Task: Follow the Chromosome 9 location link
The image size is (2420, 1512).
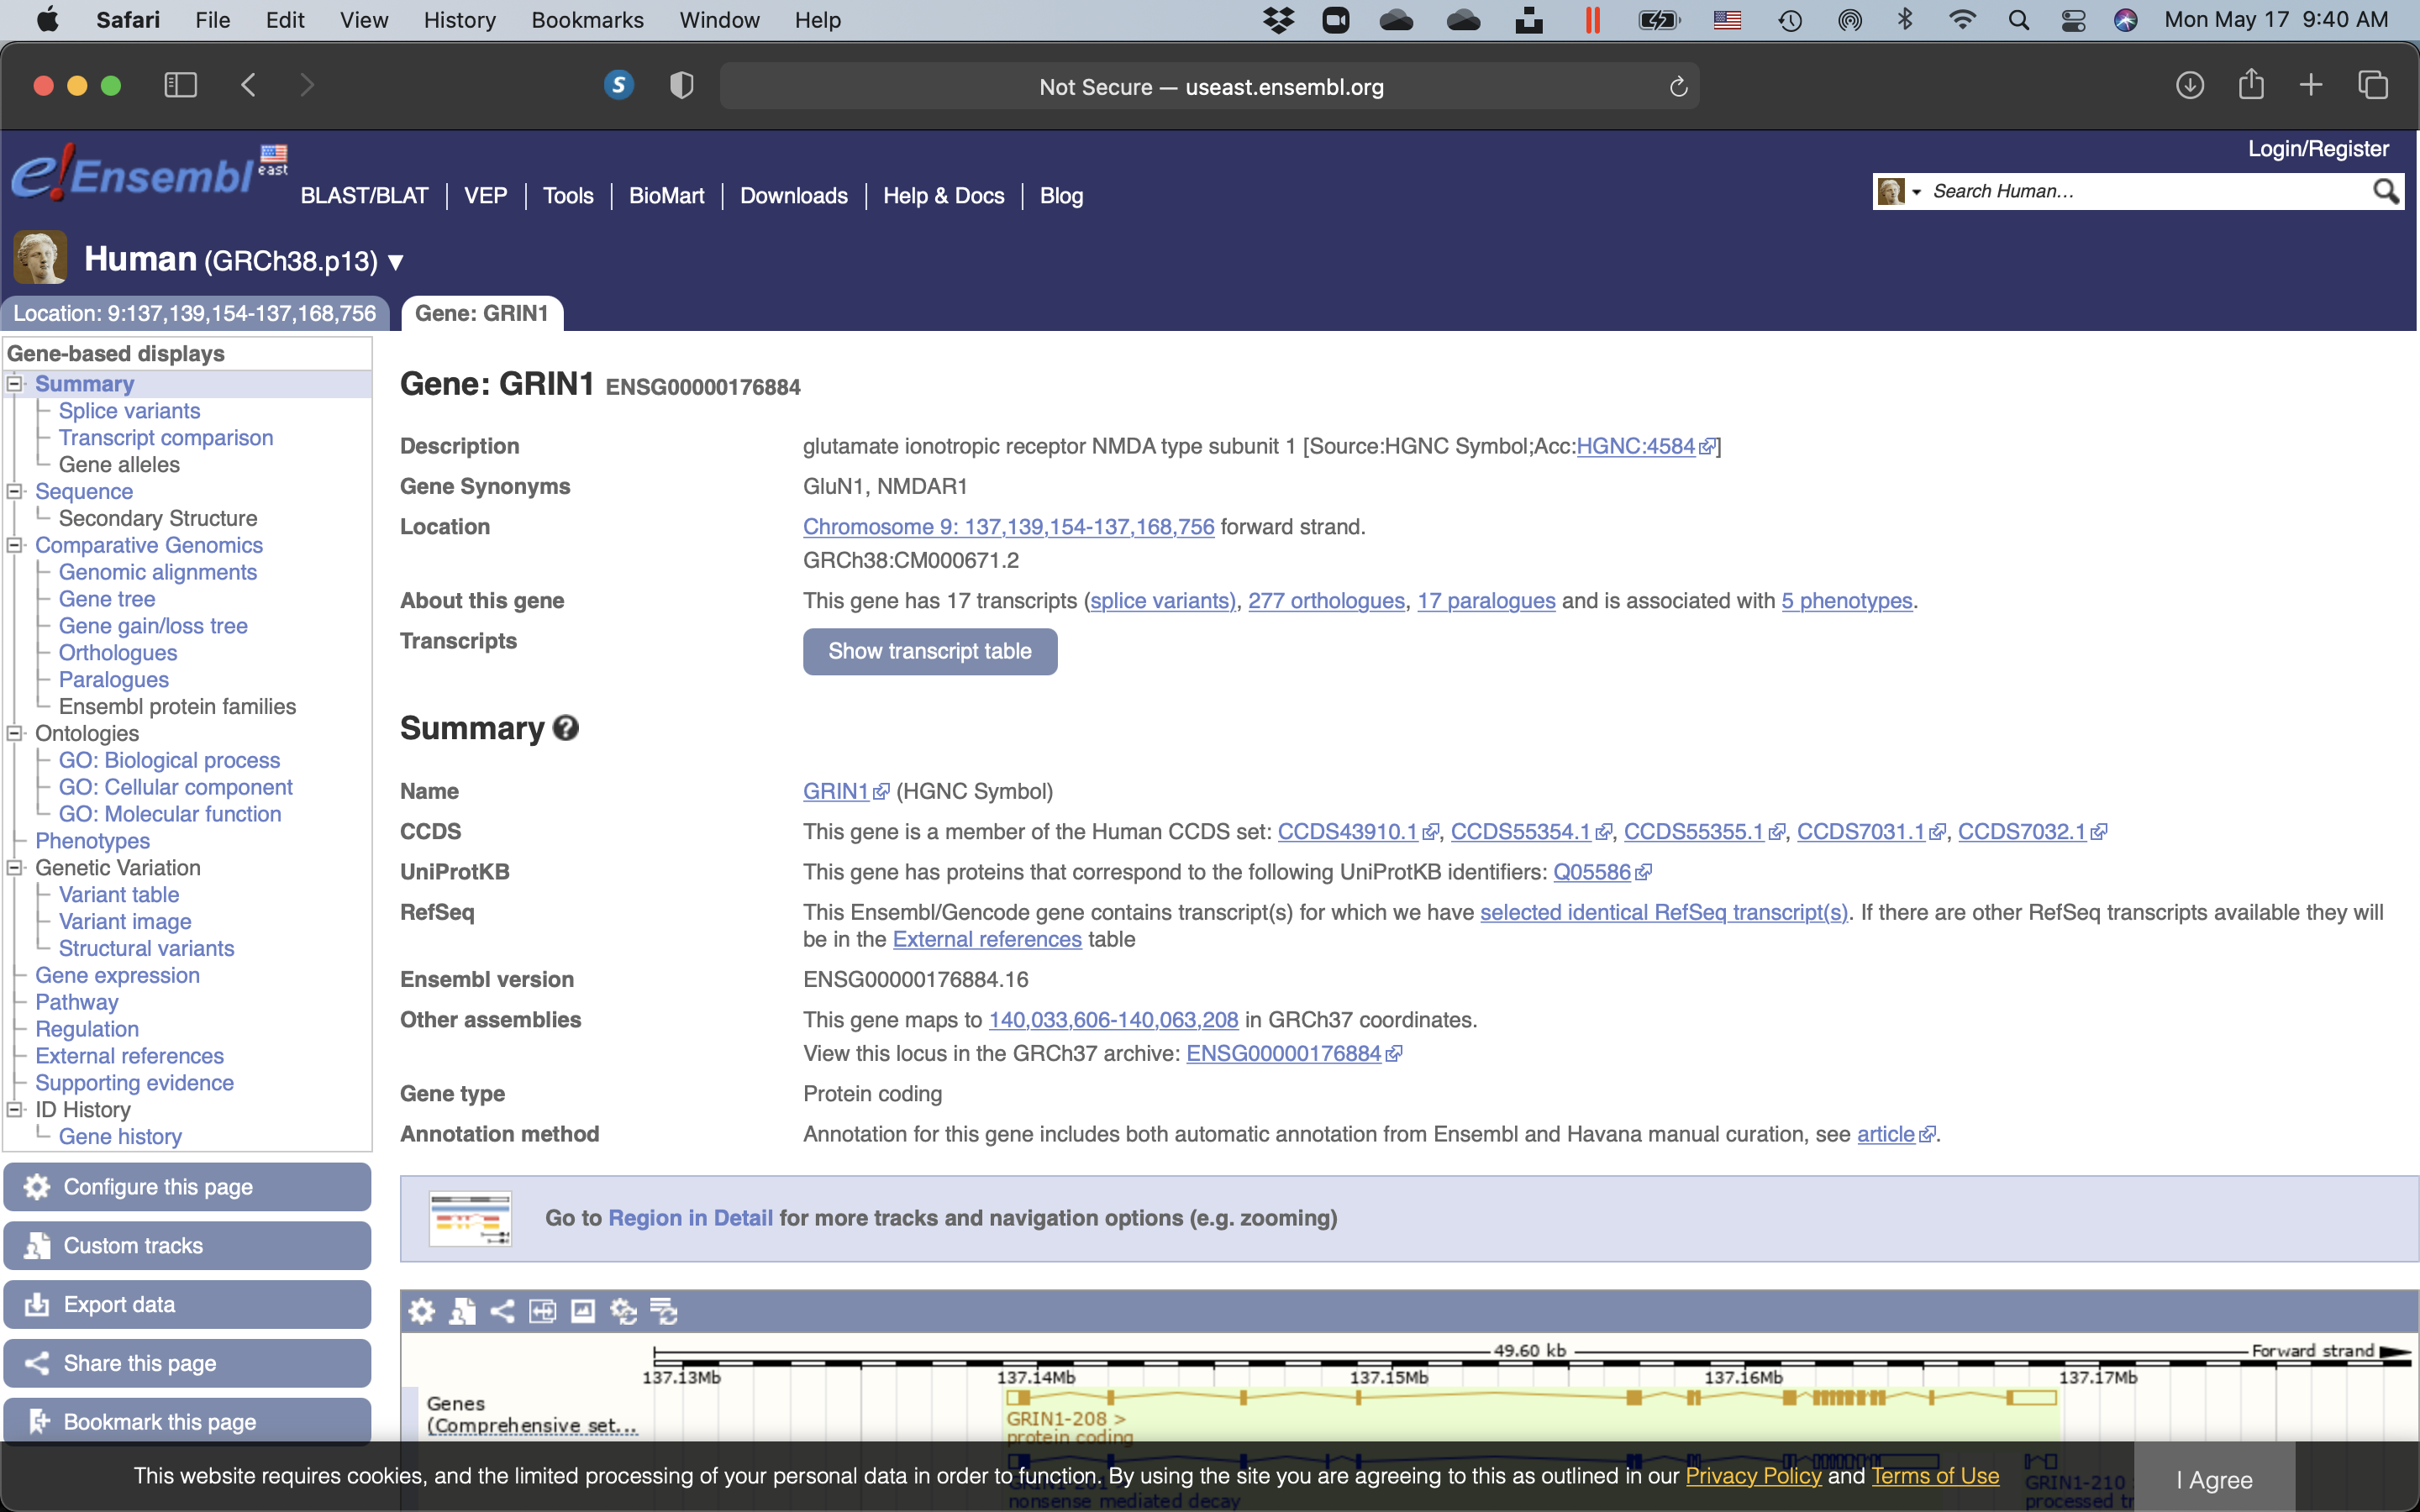Action: [1008, 527]
